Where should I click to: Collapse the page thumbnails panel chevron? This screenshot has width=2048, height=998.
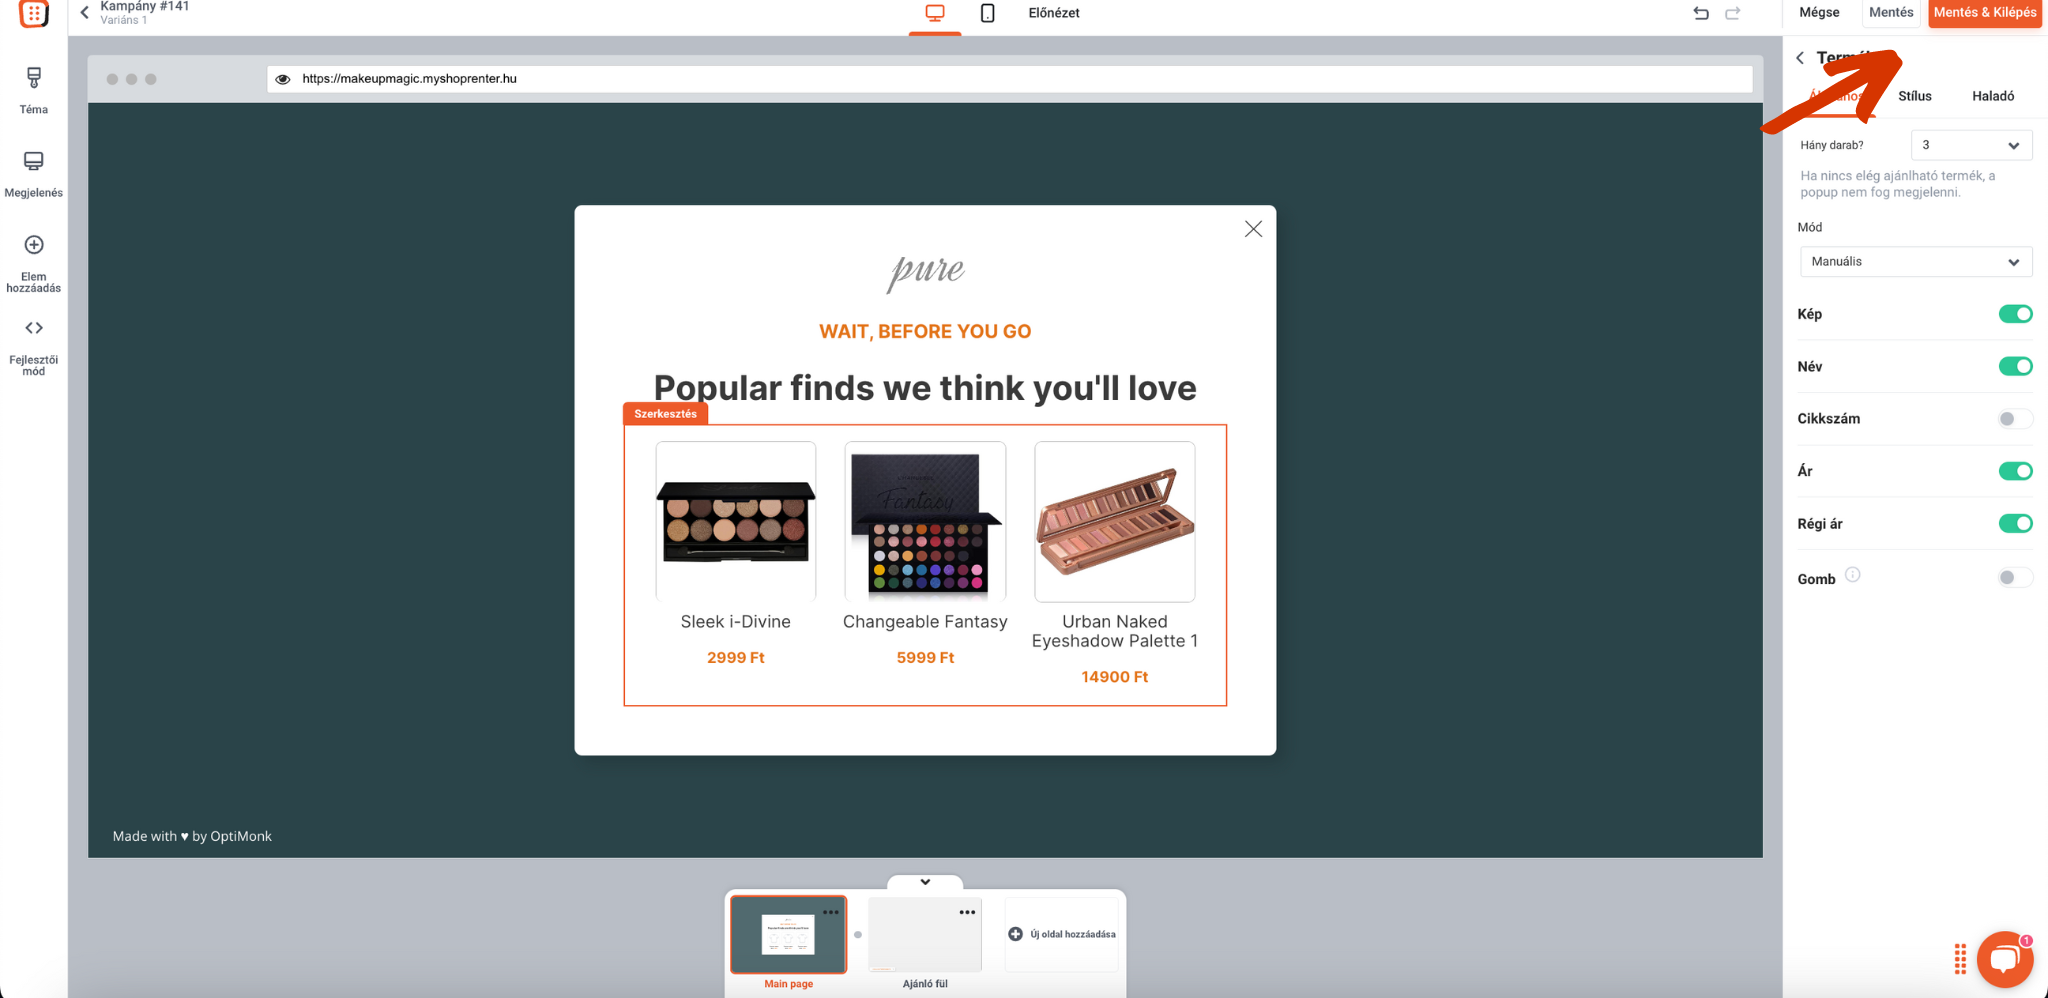point(925,882)
